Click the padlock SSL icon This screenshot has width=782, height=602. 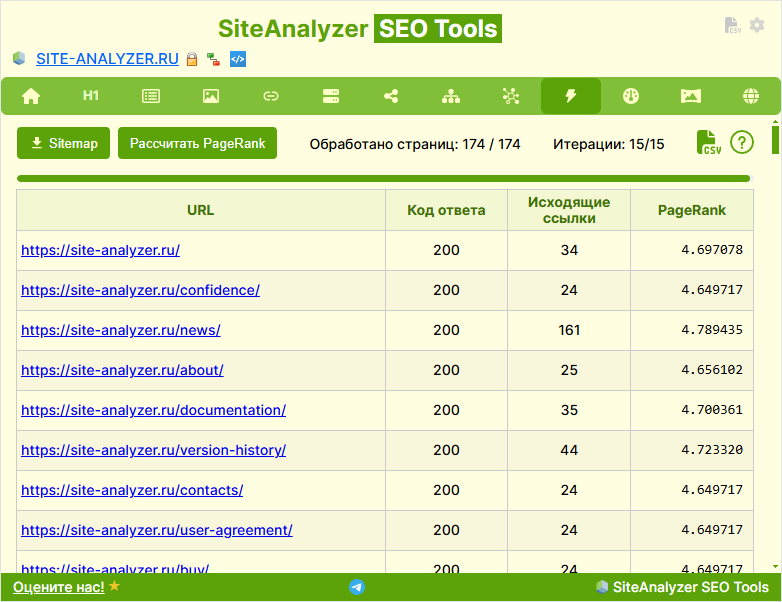coord(192,59)
